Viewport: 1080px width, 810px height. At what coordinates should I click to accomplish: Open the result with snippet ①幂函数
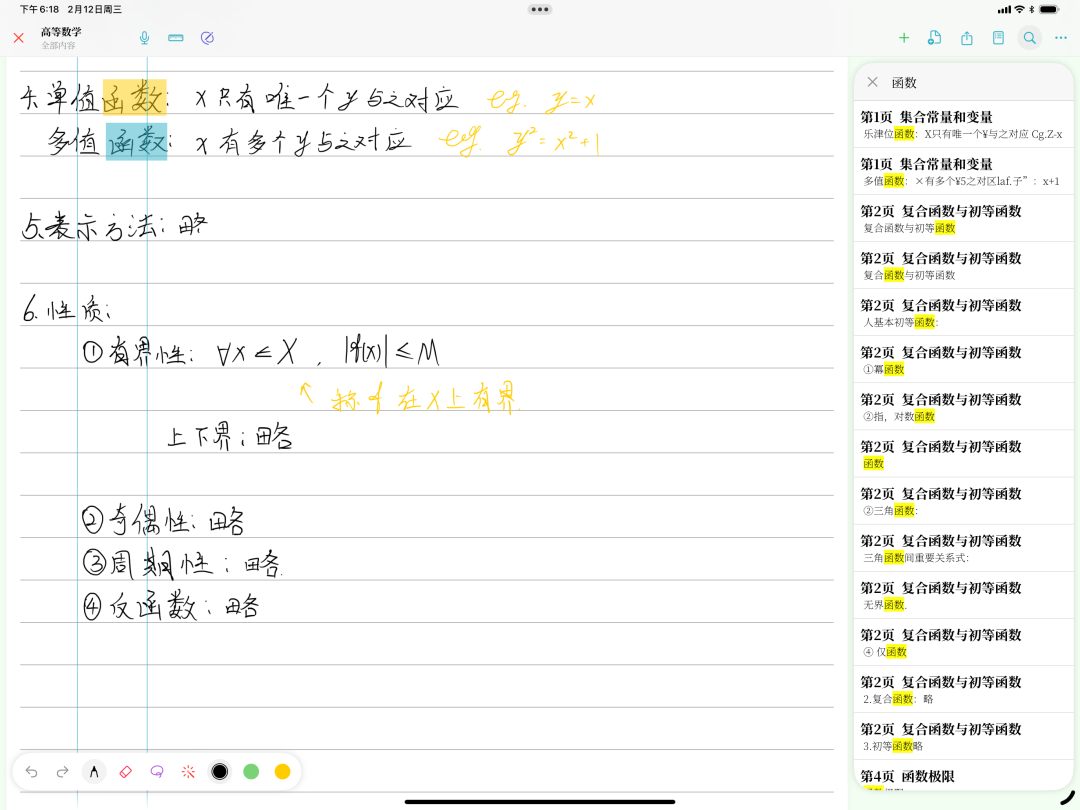coord(964,360)
